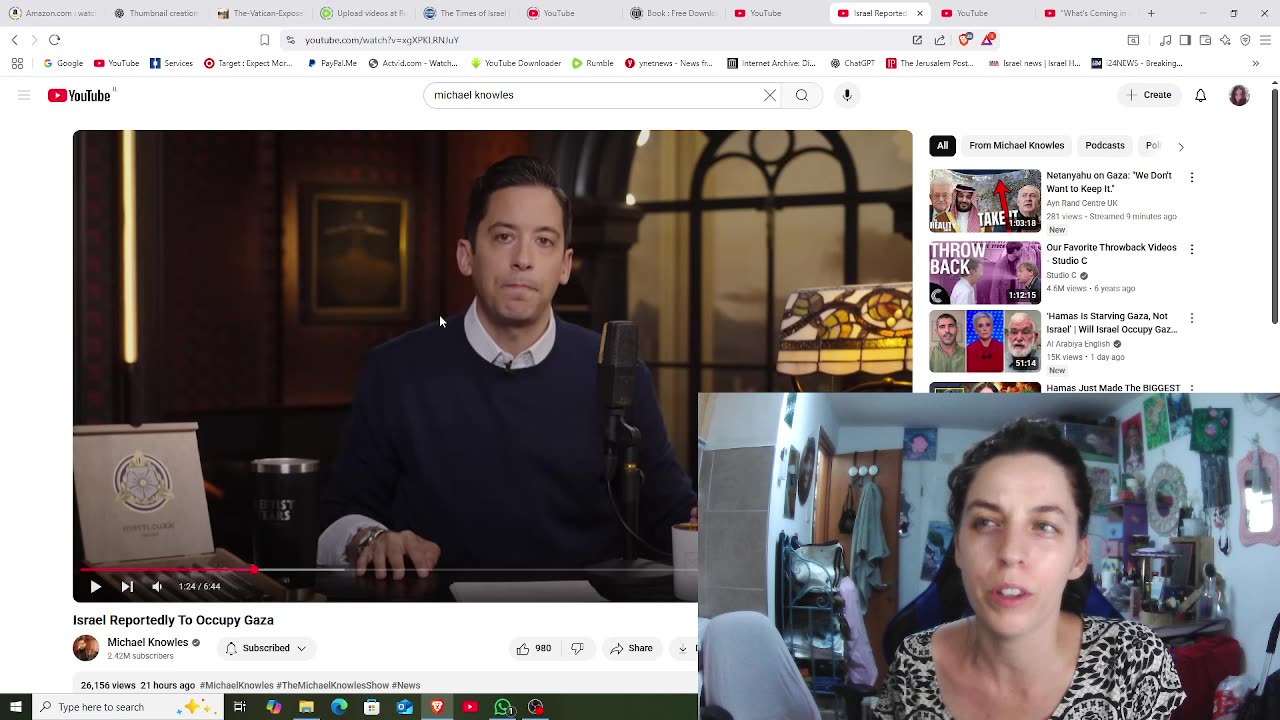Image resolution: width=1280 pixels, height=720 pixels.
Task: Open Google bookmark
Action: (63, 63)
